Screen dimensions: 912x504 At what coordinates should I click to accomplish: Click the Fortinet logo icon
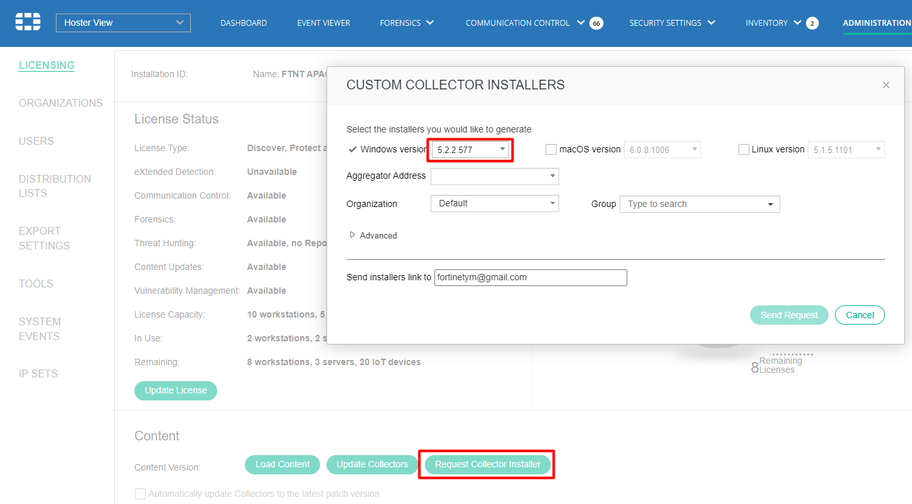tap(29, 22)
